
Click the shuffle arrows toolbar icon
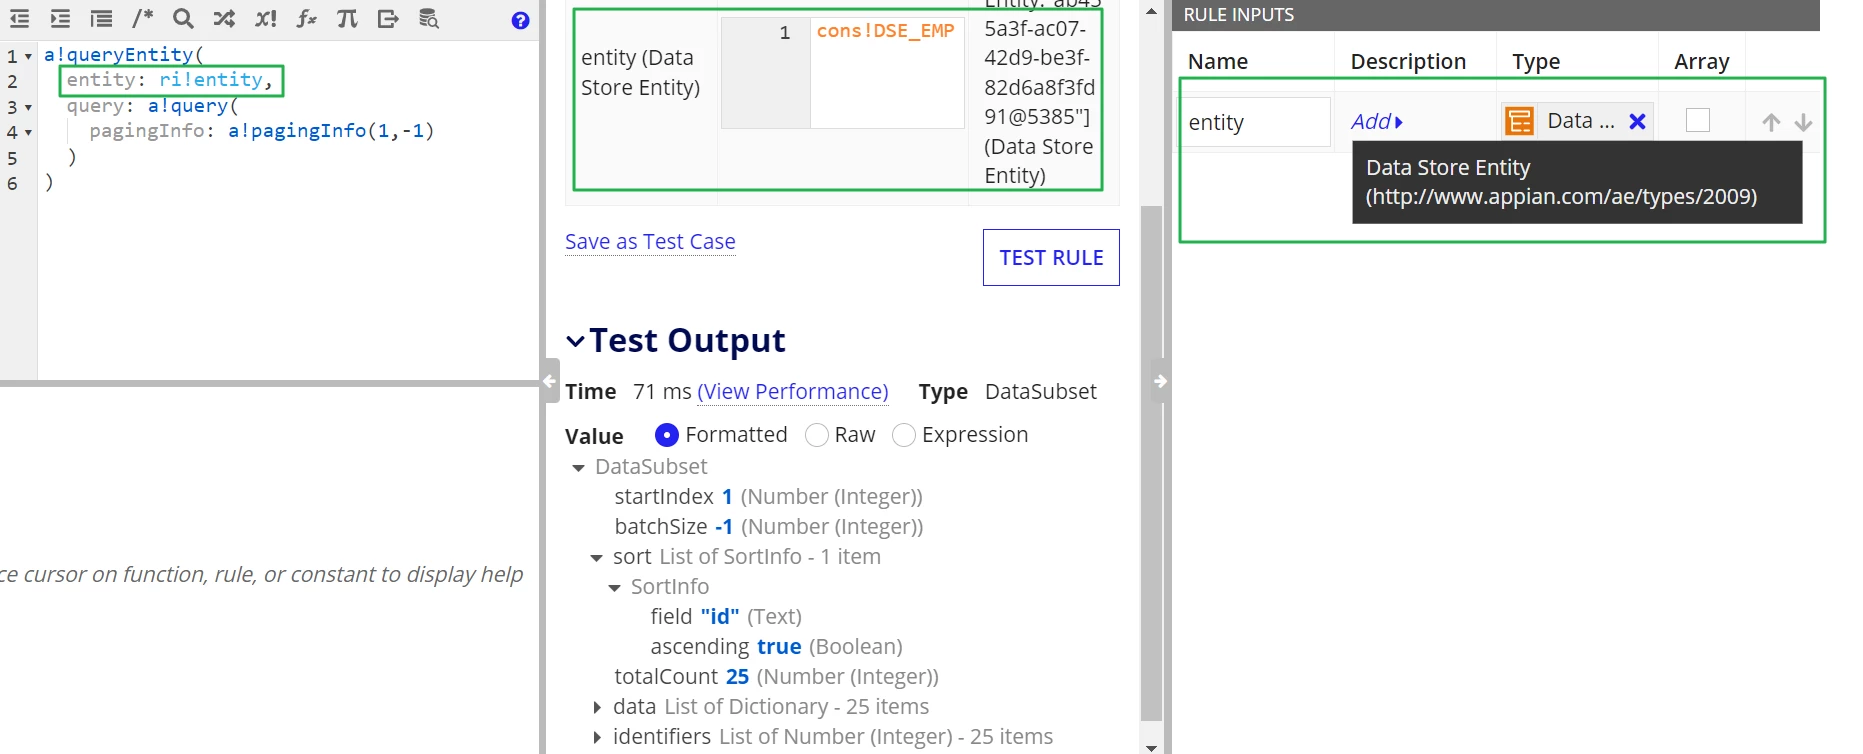[x=224, y=18]
